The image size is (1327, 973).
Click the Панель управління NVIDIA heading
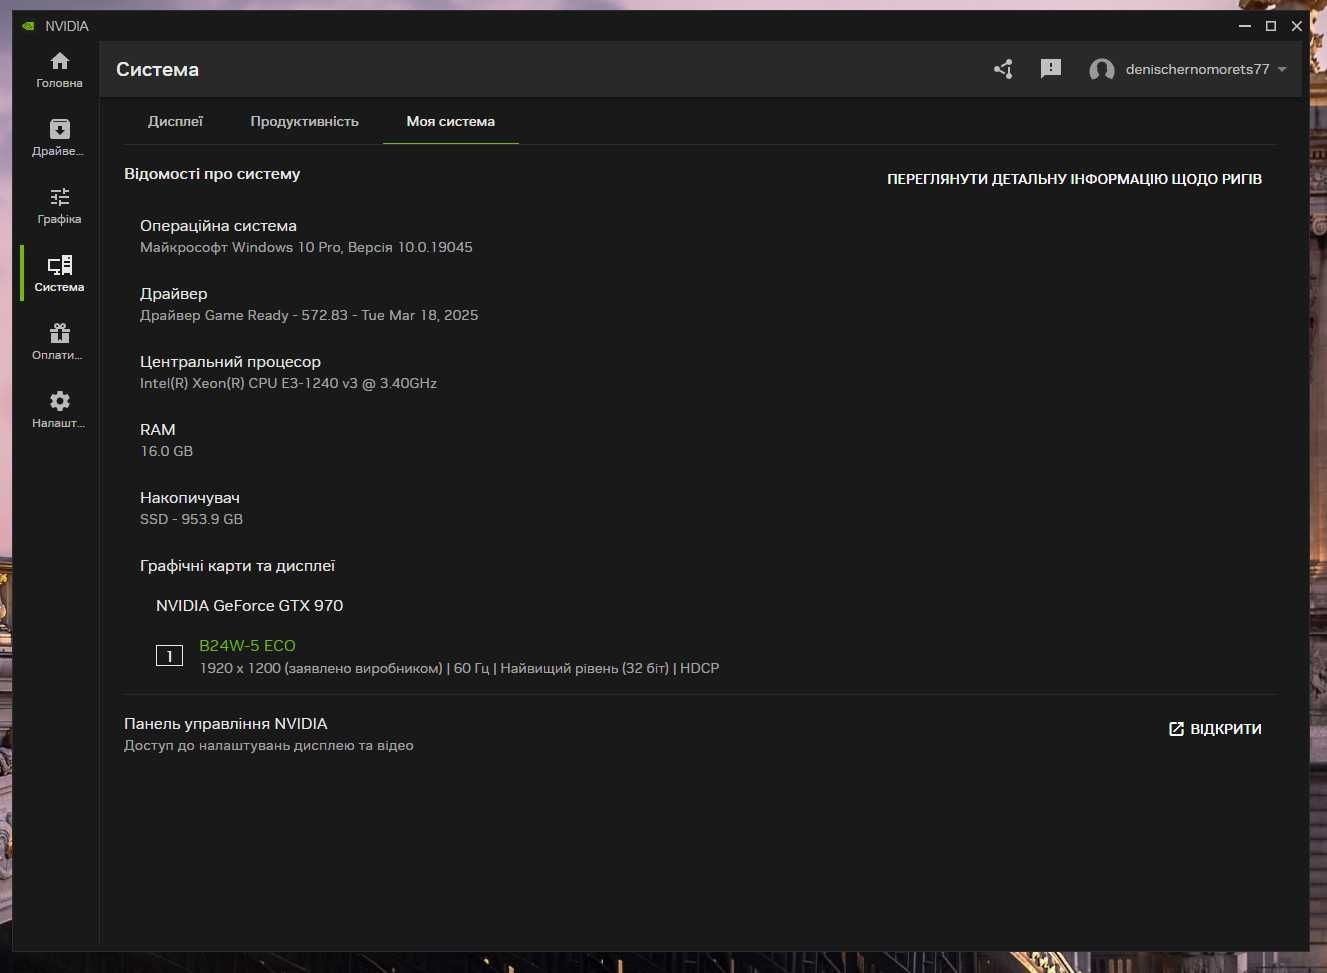pos(226,724)
